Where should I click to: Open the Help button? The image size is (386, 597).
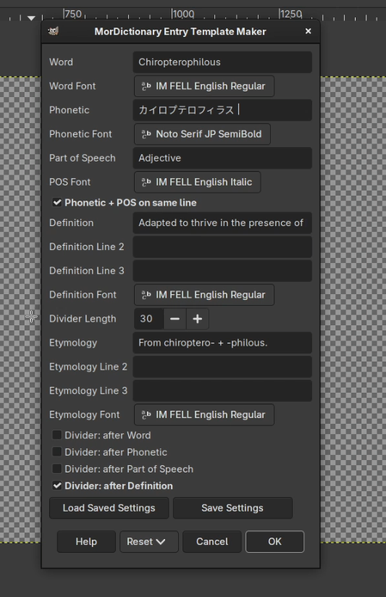click(86, 541)
